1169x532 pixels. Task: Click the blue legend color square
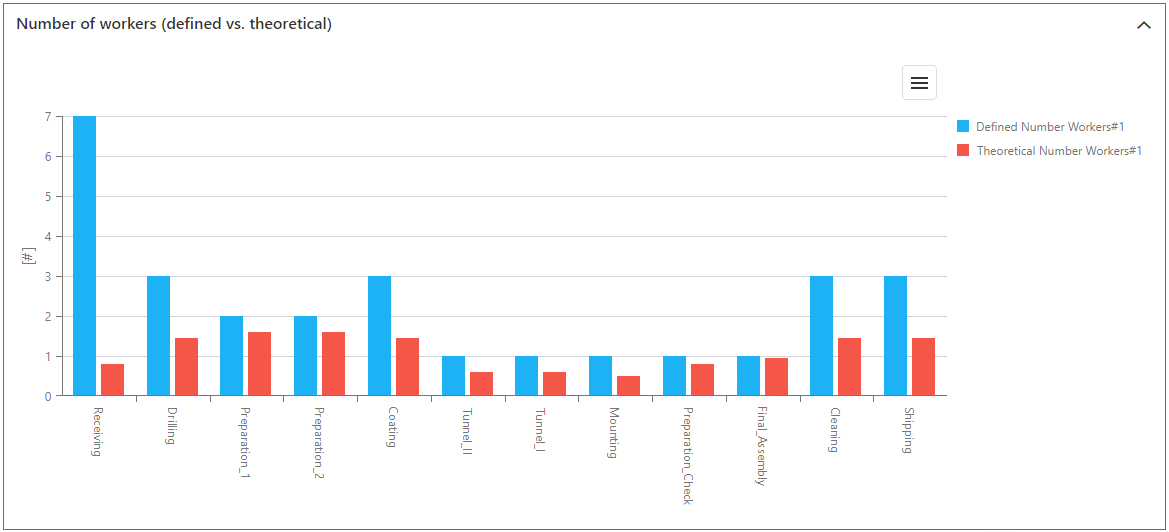click(x=964, y=127)
